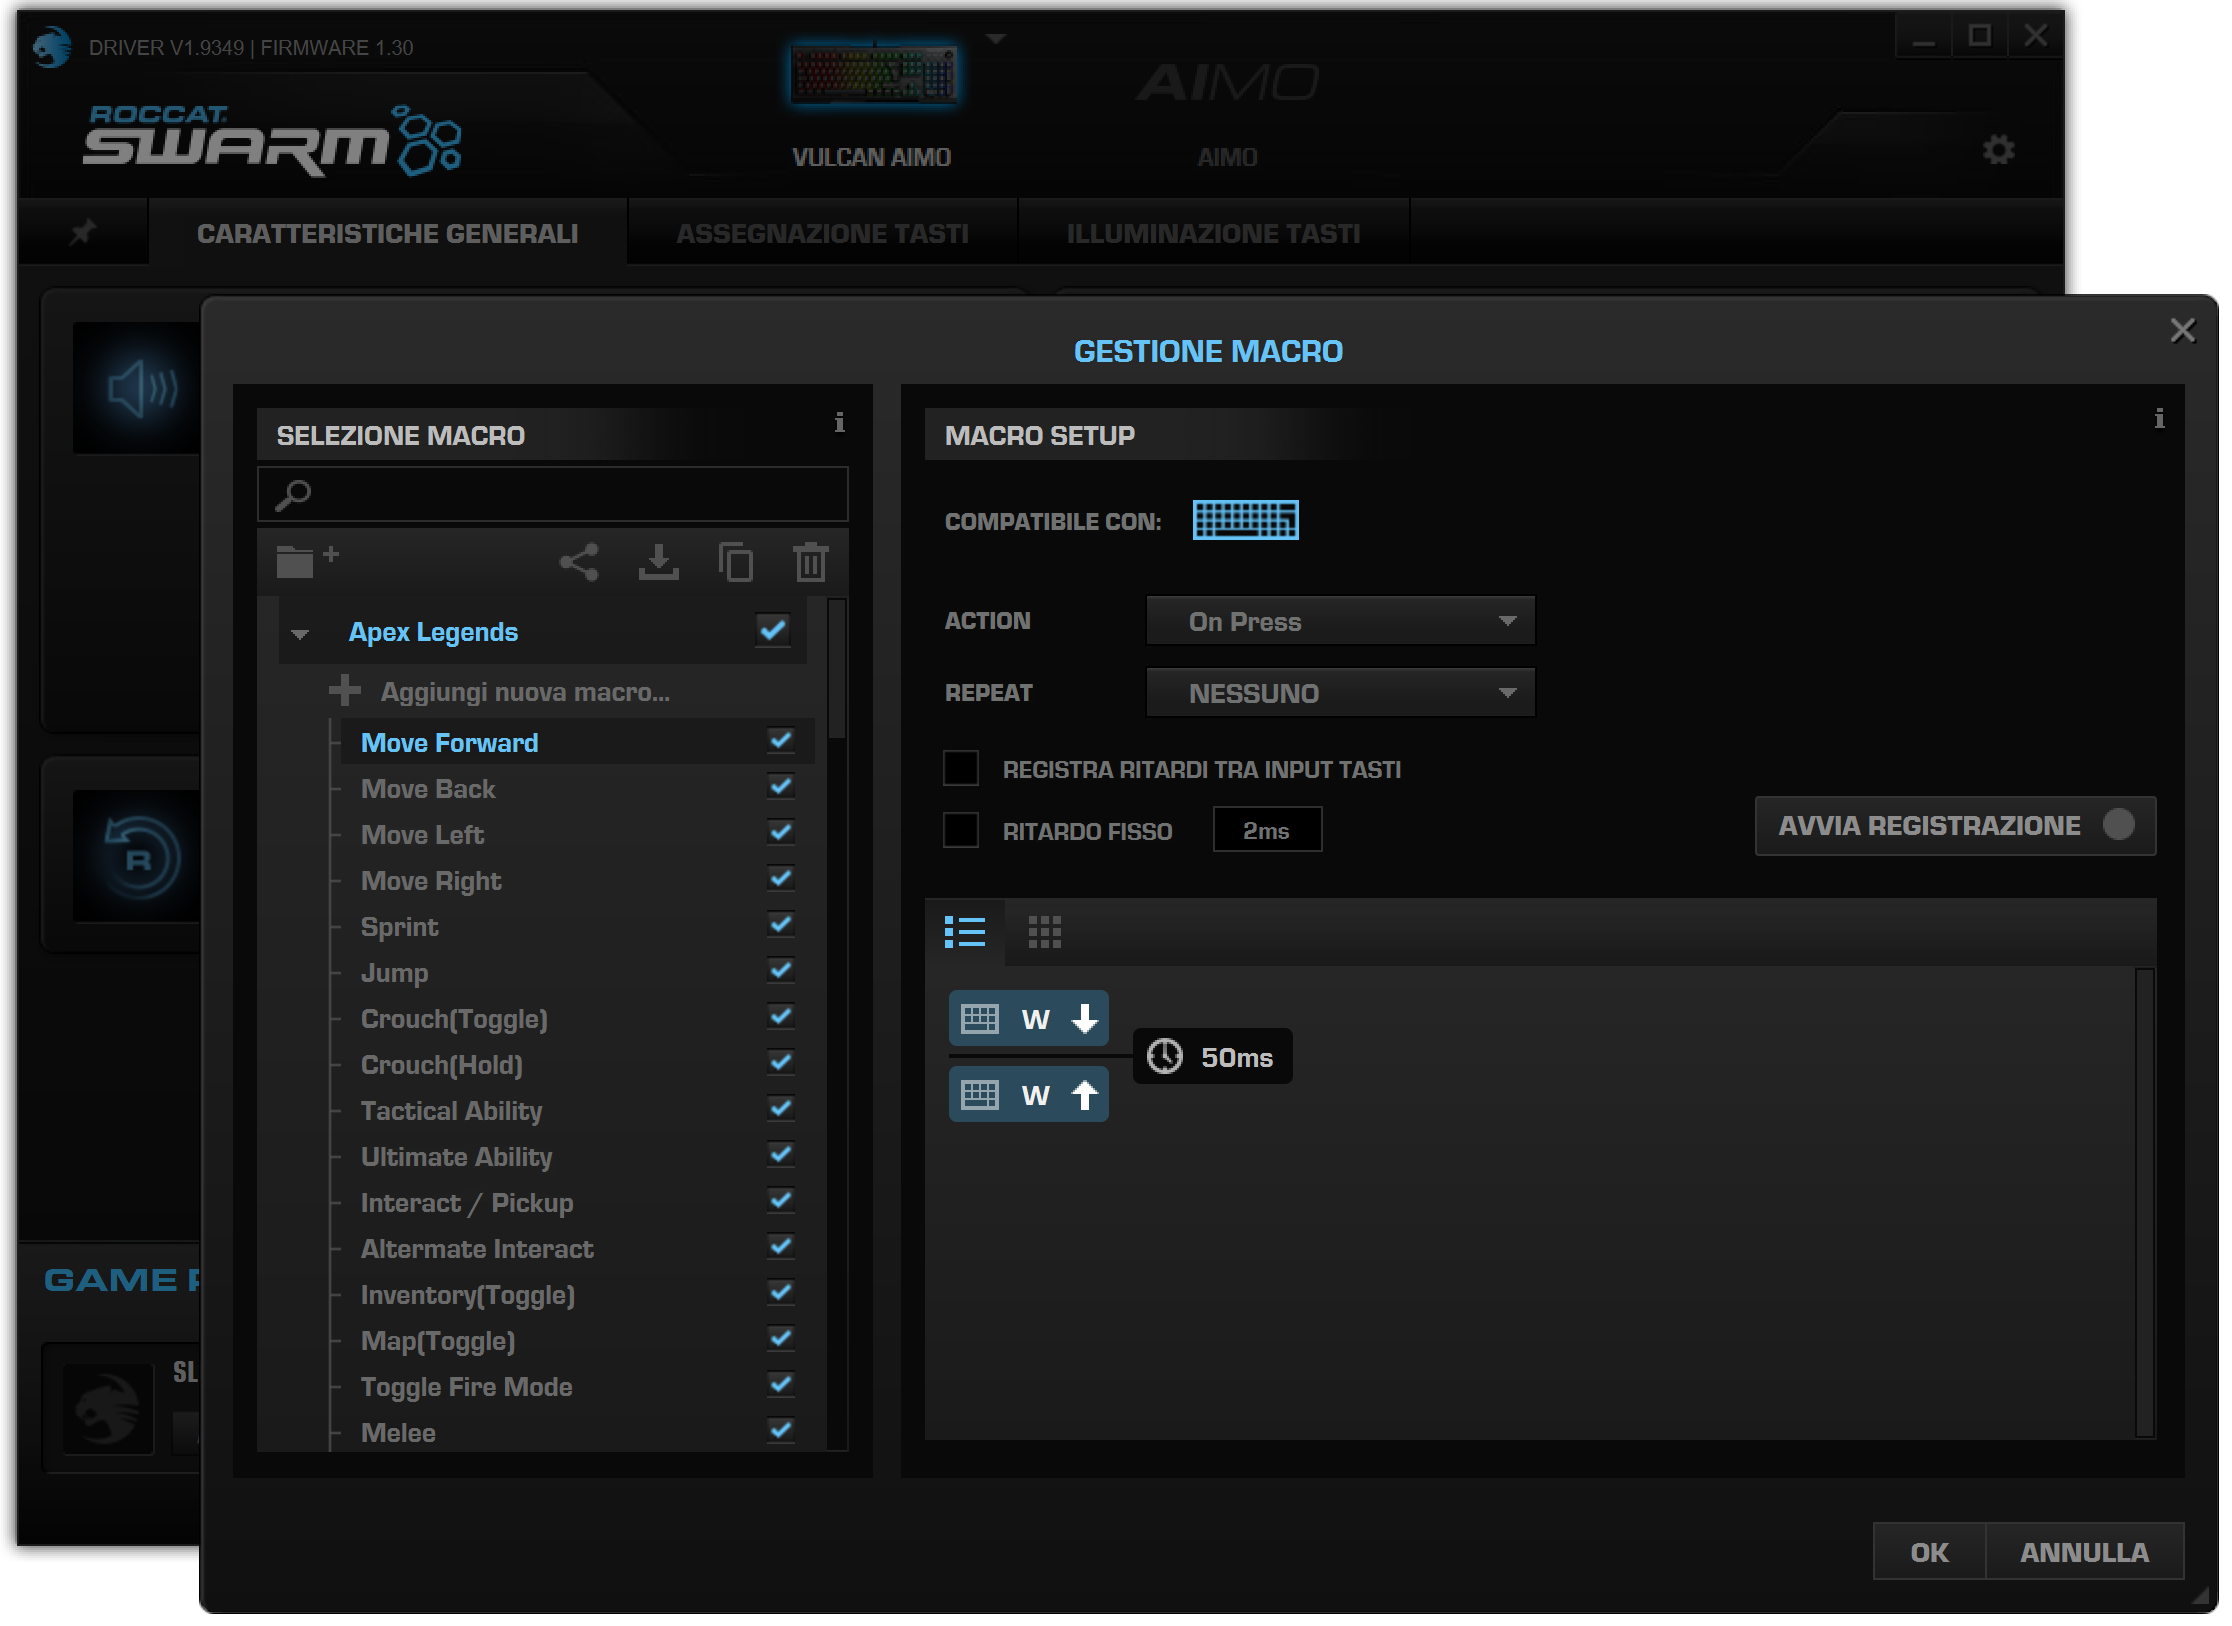
Task: Select Interact / Pickup macro
Action: click(466, 1203)
